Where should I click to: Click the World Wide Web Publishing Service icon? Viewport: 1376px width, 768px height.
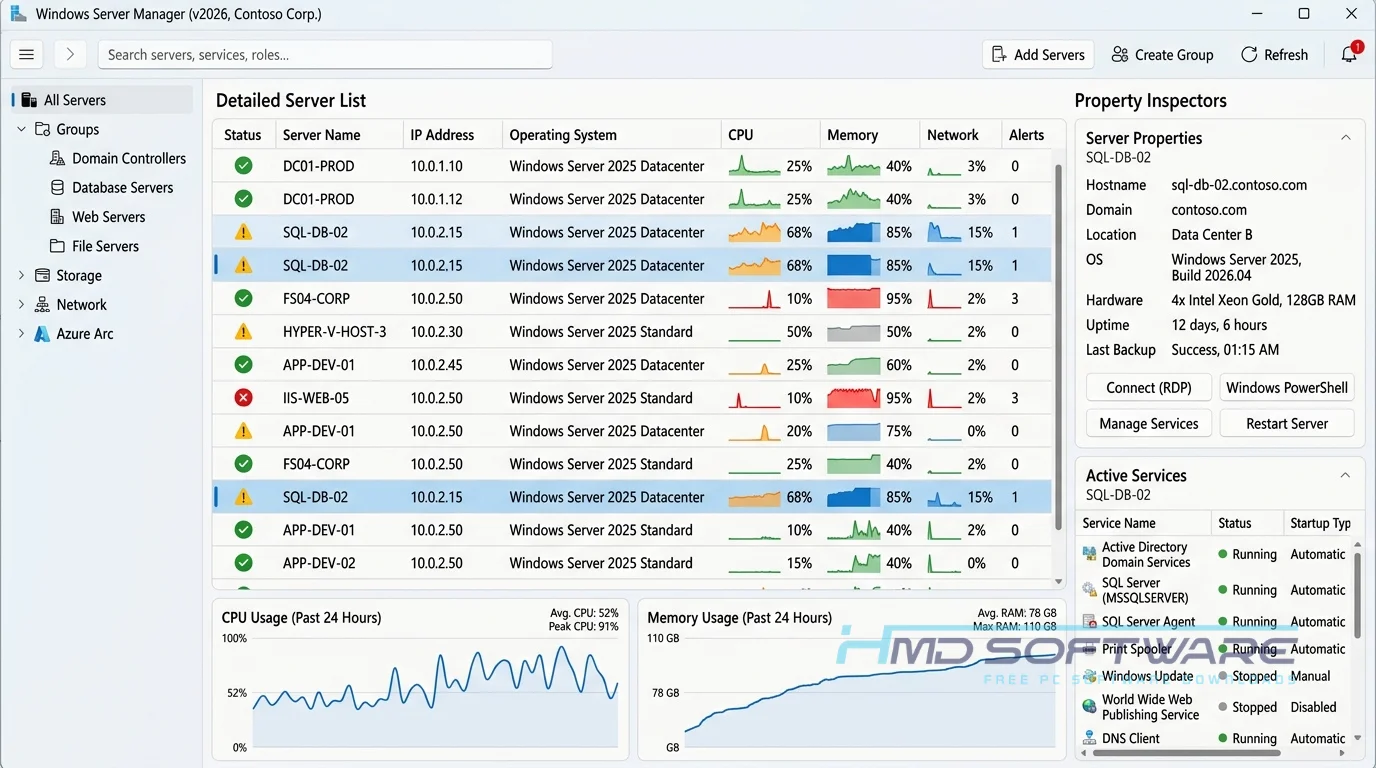point(1090,707)
